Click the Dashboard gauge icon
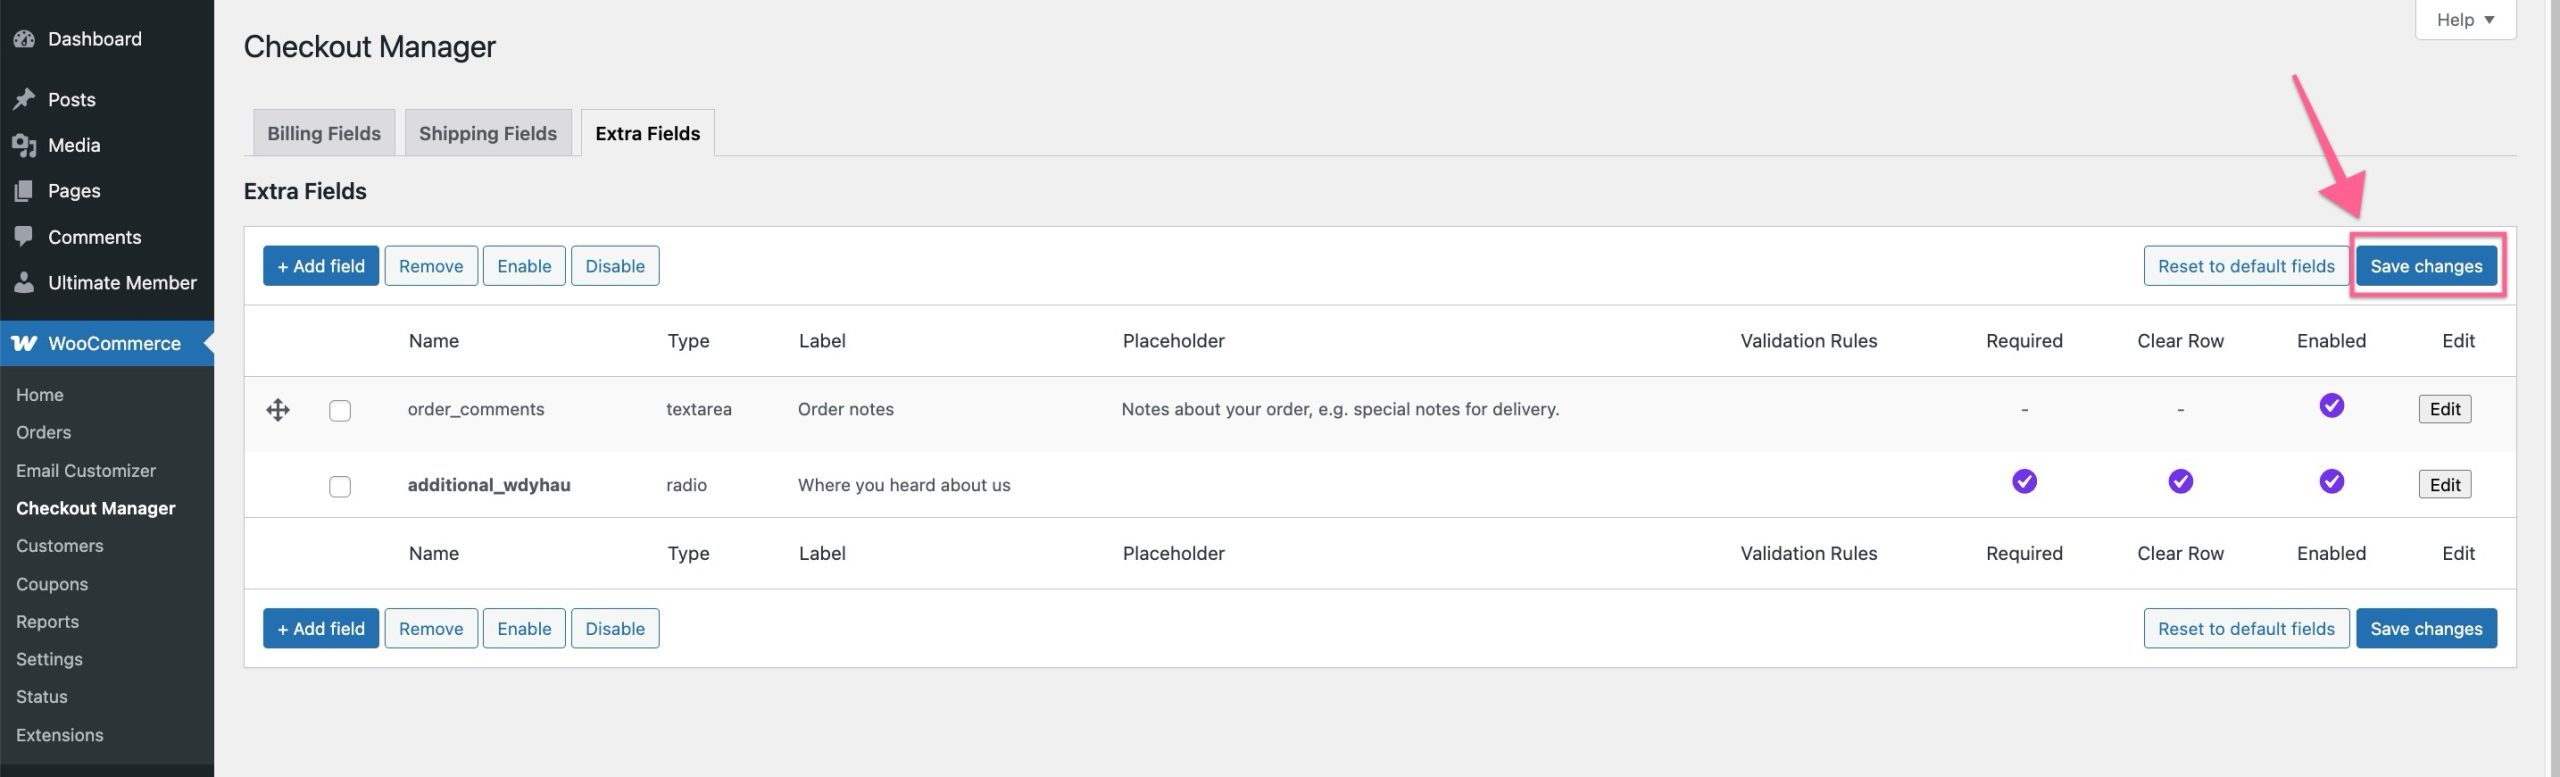The height and width of the screenshot is (777, 2560). coord(24,39)
